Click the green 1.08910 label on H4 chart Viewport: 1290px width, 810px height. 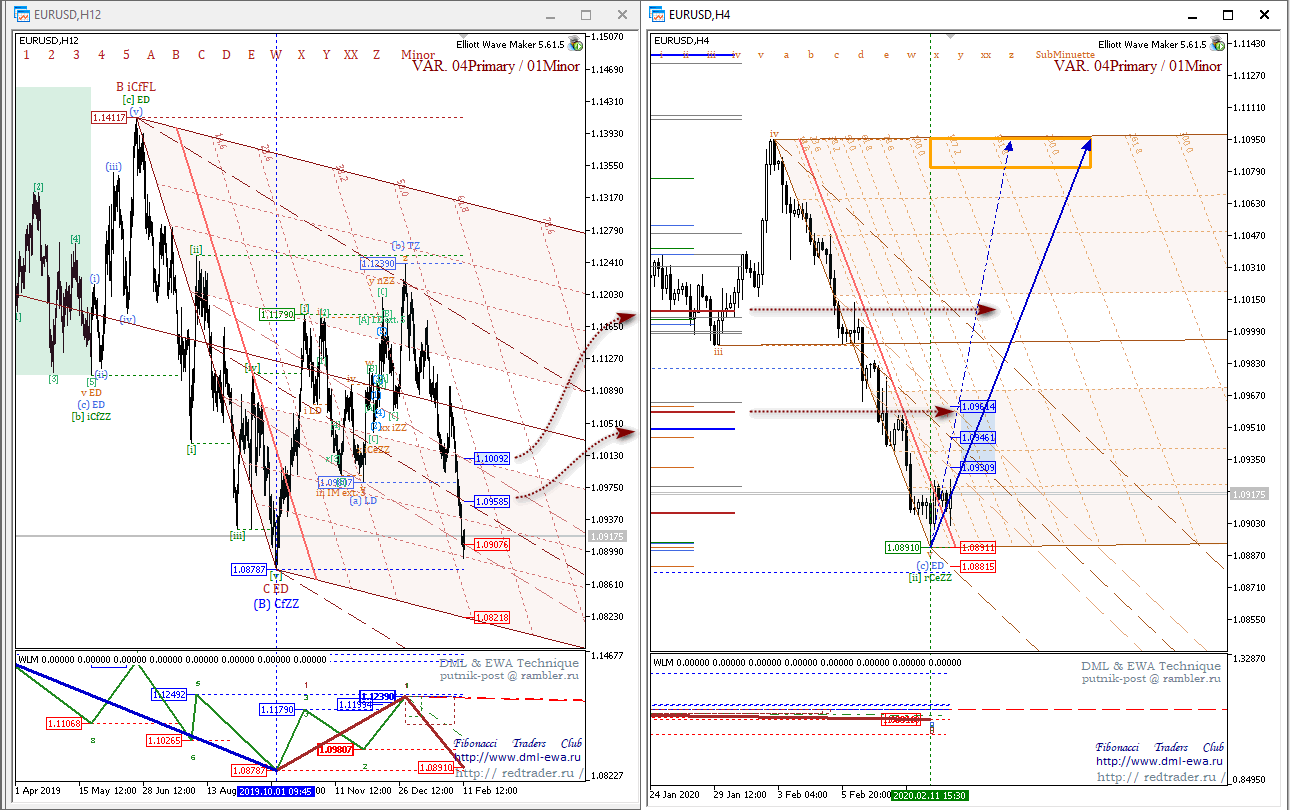click(x=902, y=547)
